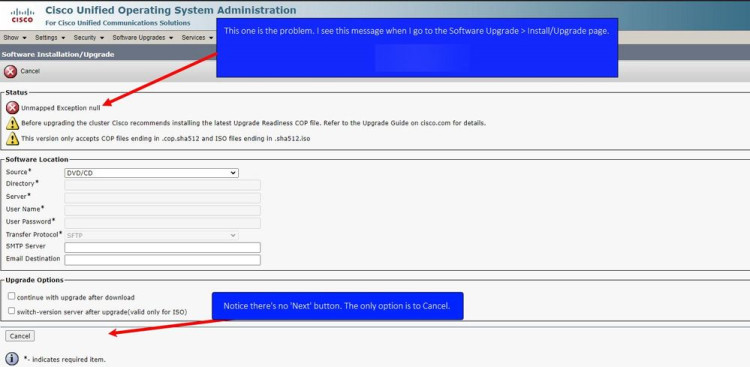Click into the Directory field

163,185
